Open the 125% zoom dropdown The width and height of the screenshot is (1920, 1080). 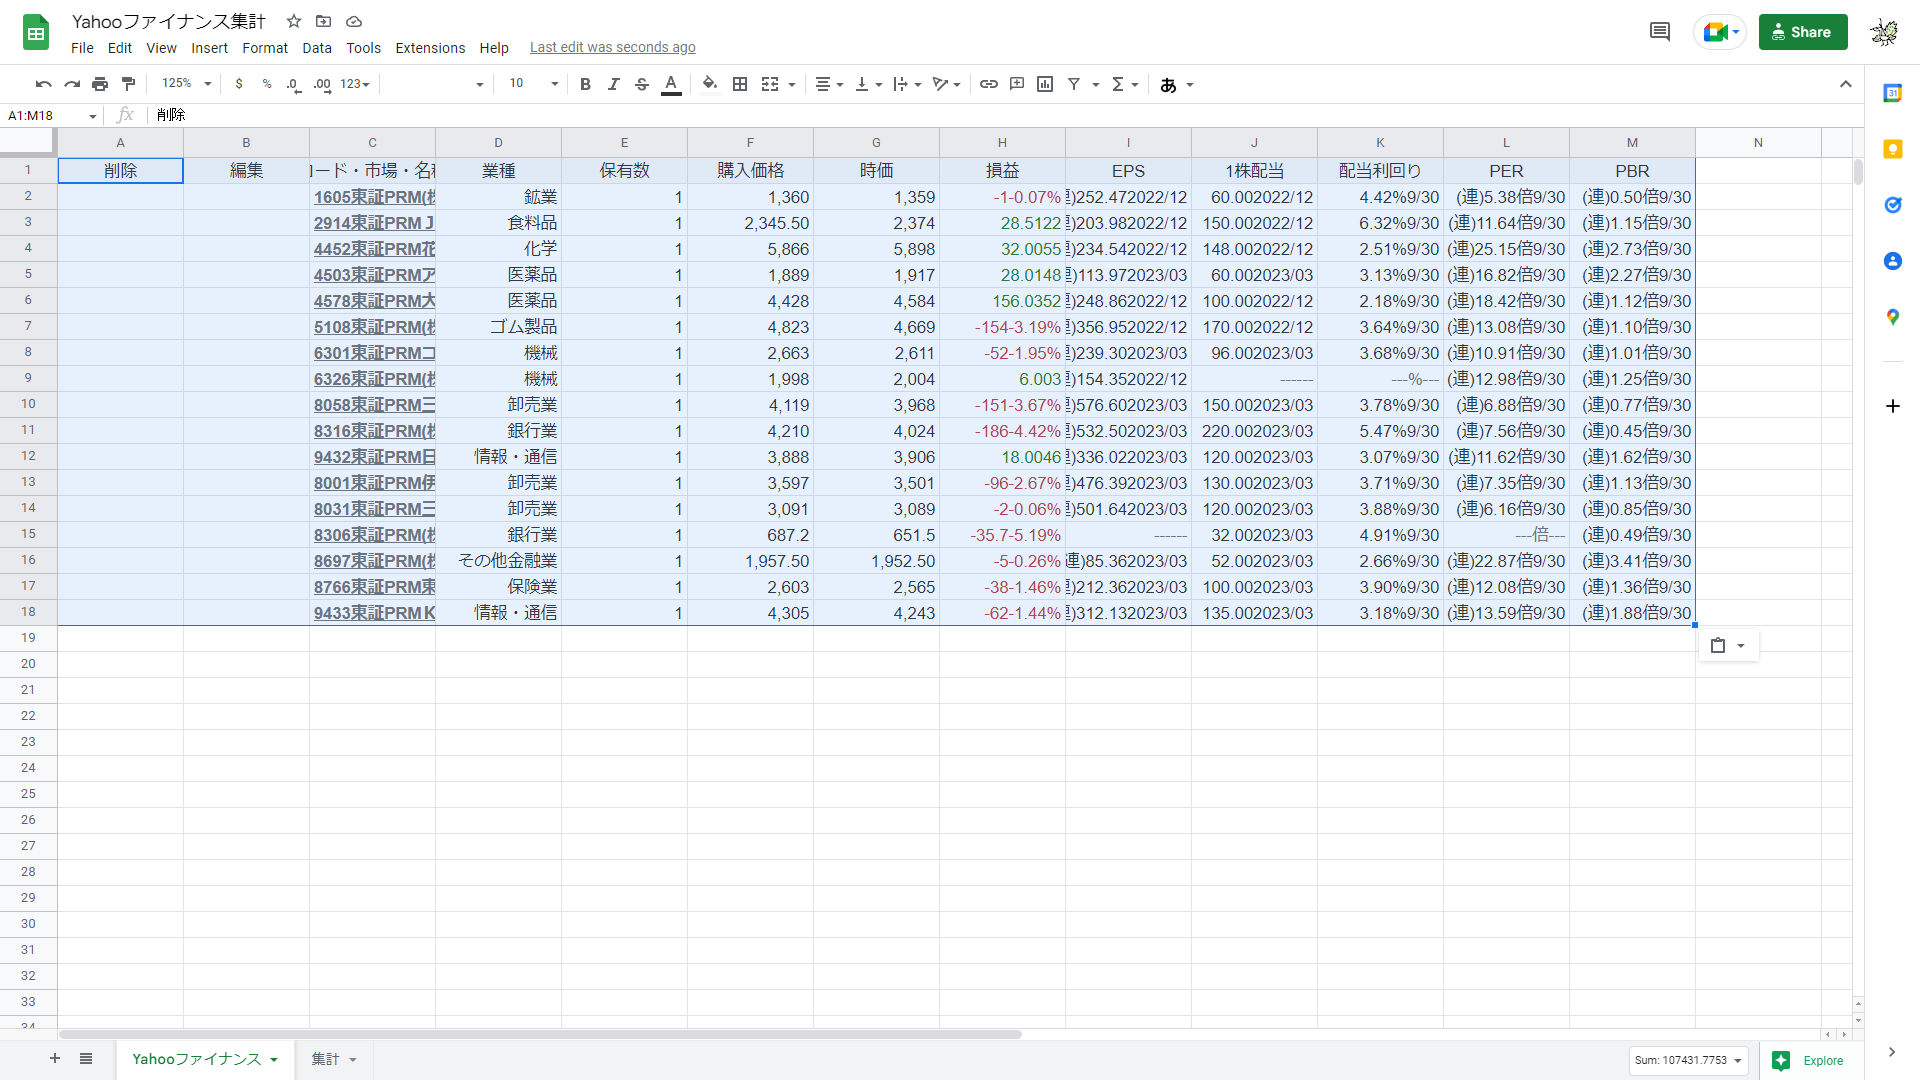click(187, 84)
